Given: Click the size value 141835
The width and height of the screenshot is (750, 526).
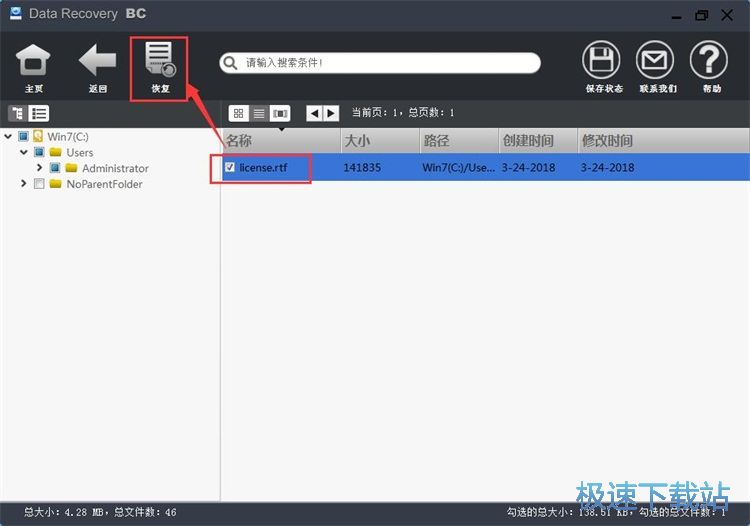Looking at the screenshot, I should [x=362, y=167].
